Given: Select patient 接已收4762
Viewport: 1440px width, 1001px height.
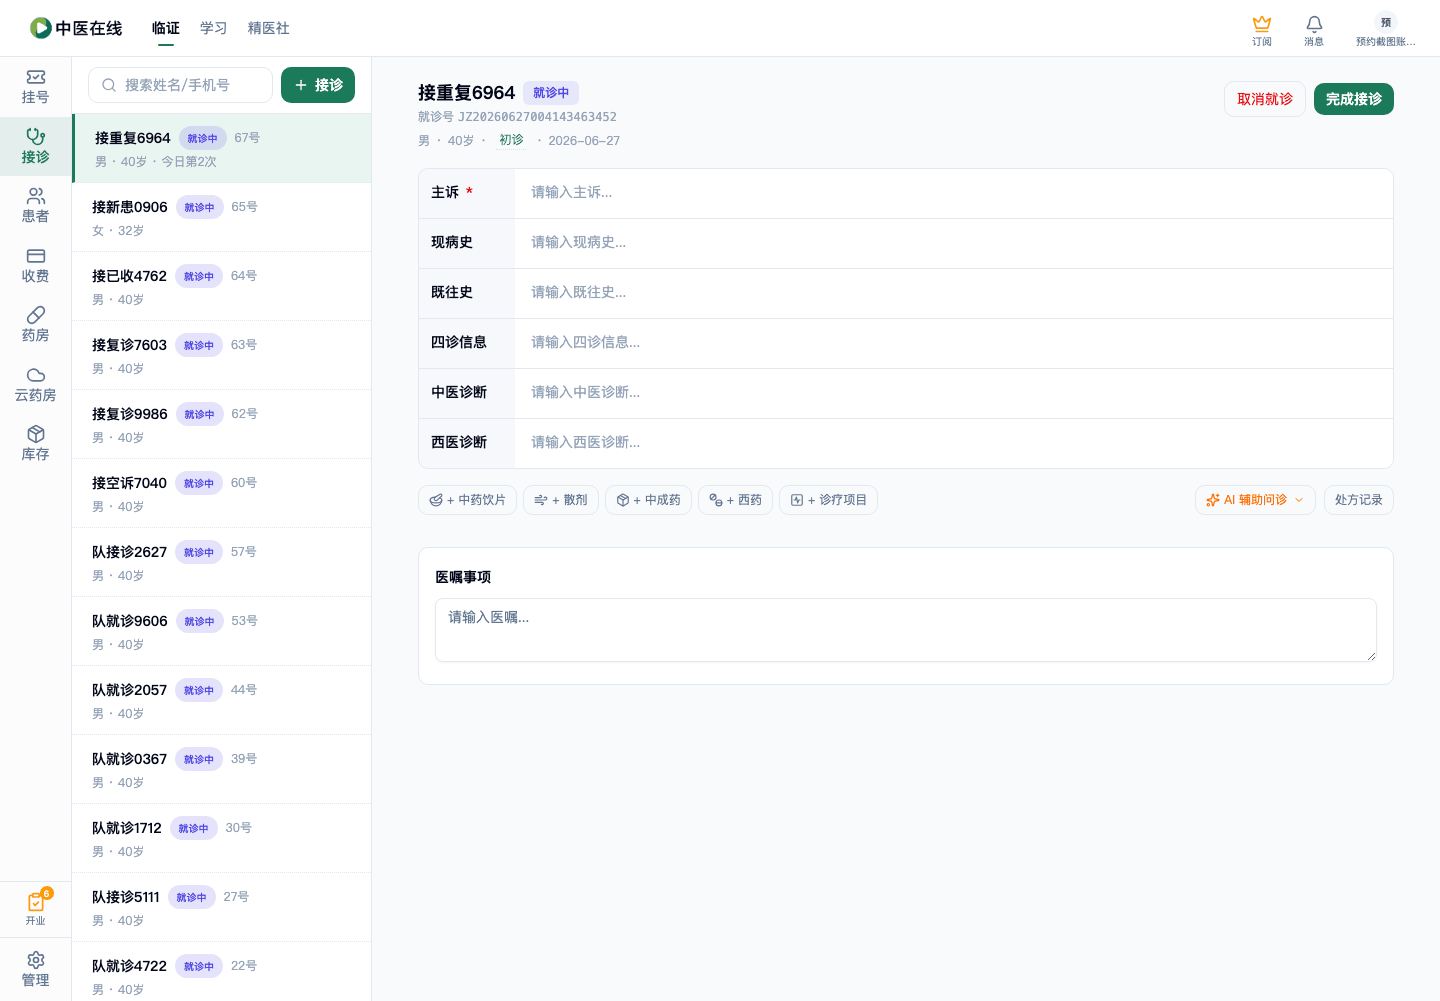Looking at the screenshot, I should (x=222, y=286).
